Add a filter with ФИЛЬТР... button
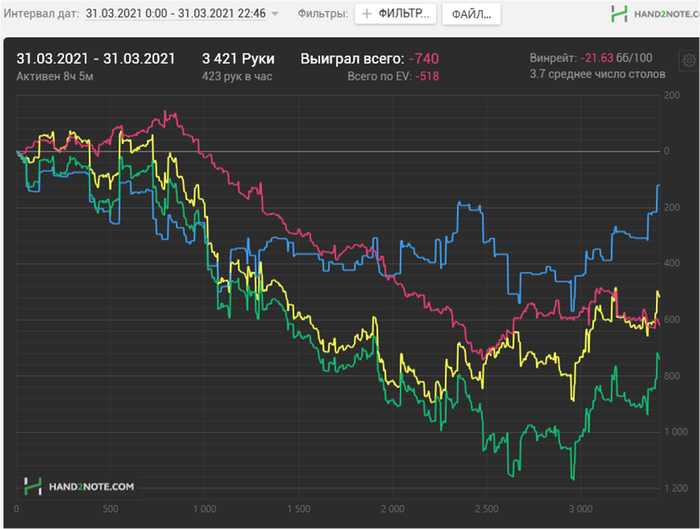This screenshot has width=700, height=529. click(397, 15)
